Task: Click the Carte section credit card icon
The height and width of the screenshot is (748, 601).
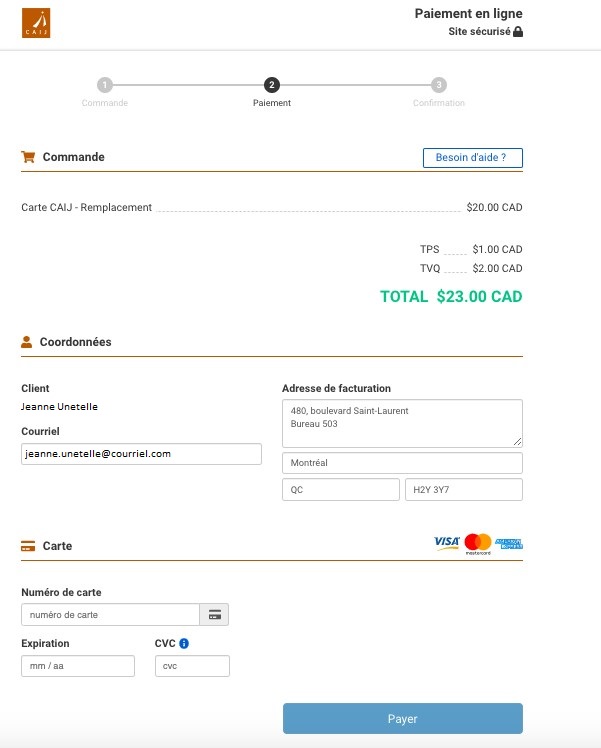Action: coord(28,546)
